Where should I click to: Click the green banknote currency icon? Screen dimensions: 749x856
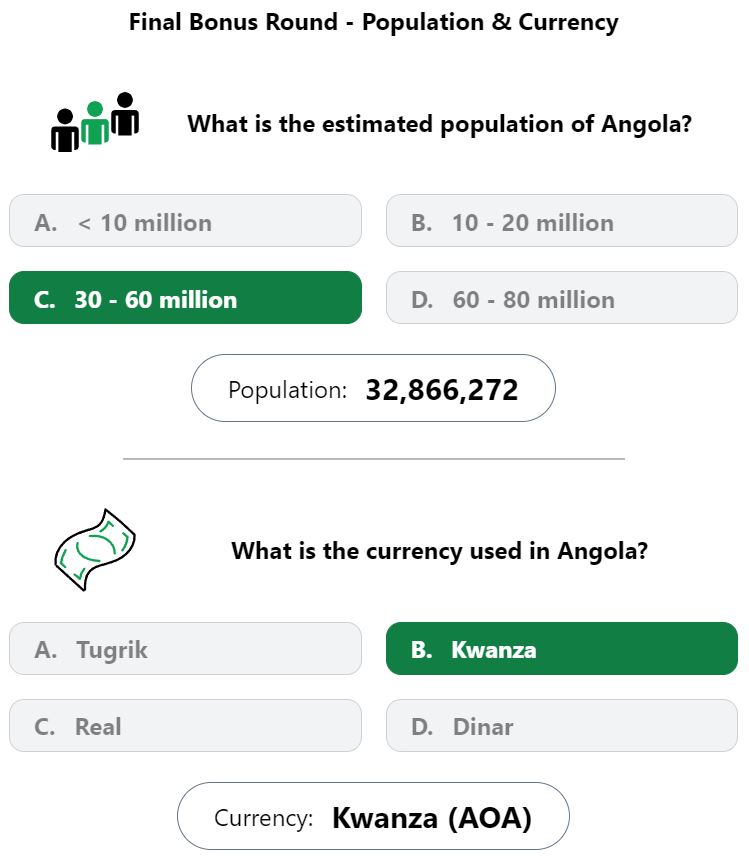(x=95, y=550)
